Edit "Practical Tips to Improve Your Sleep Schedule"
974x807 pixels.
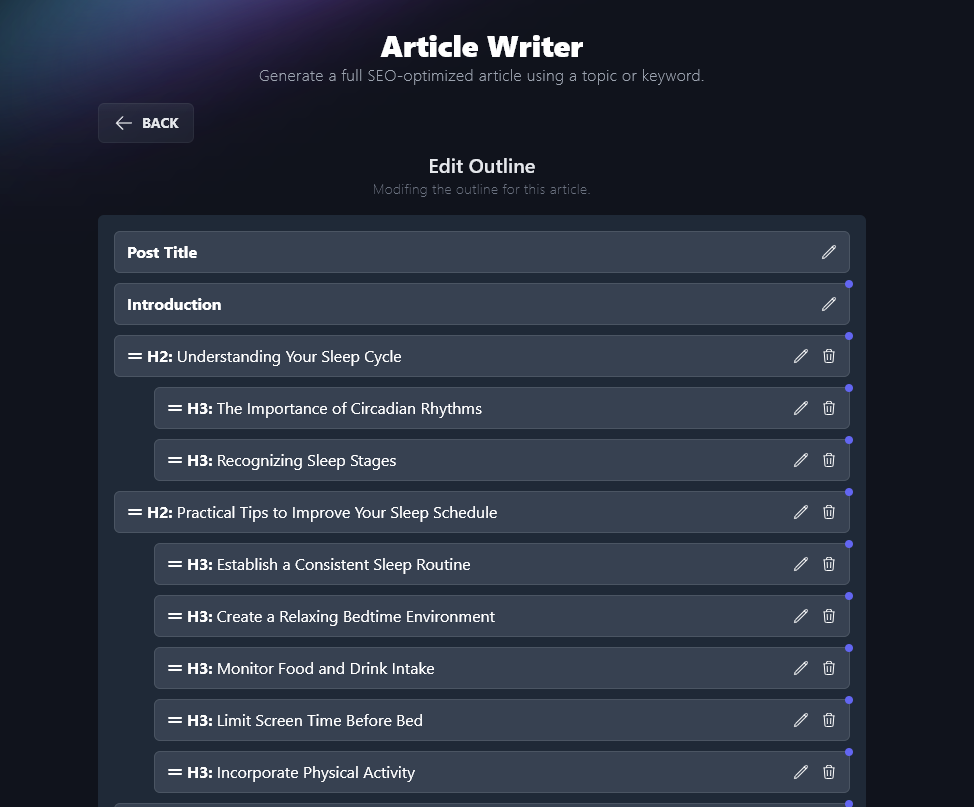(801, 512)
